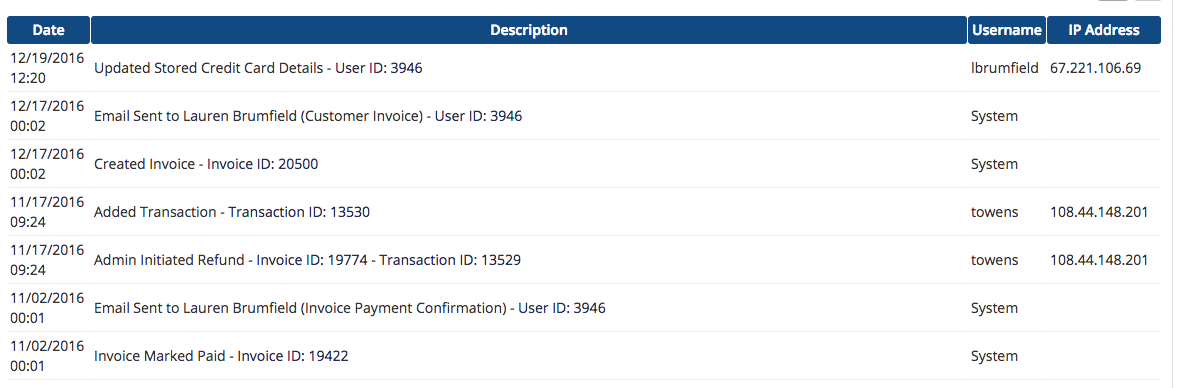The height and width of the screenshot is (388, 1180).
Task: Click Created Invoice ID 20500 entry
Action: (x=206, y=164)
